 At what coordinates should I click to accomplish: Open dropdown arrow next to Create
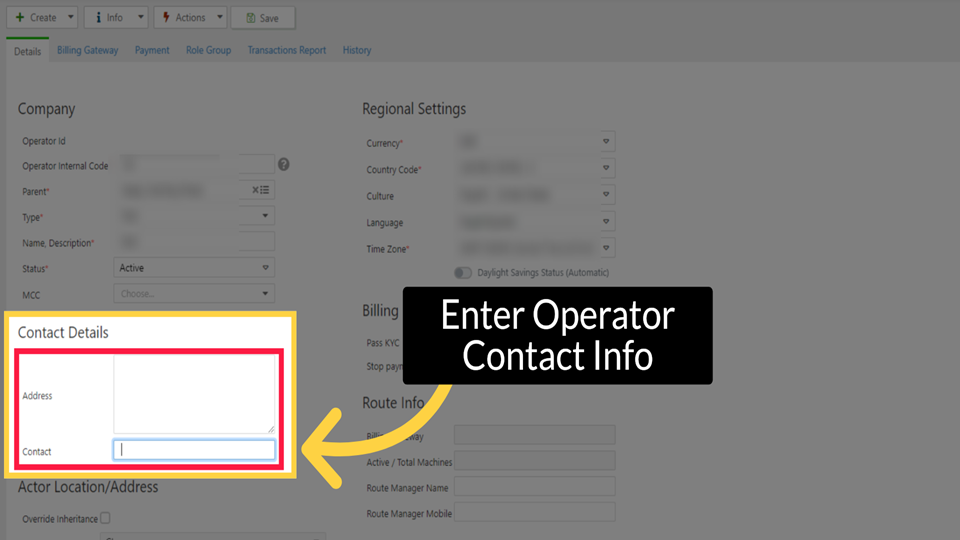coord(69,17)
